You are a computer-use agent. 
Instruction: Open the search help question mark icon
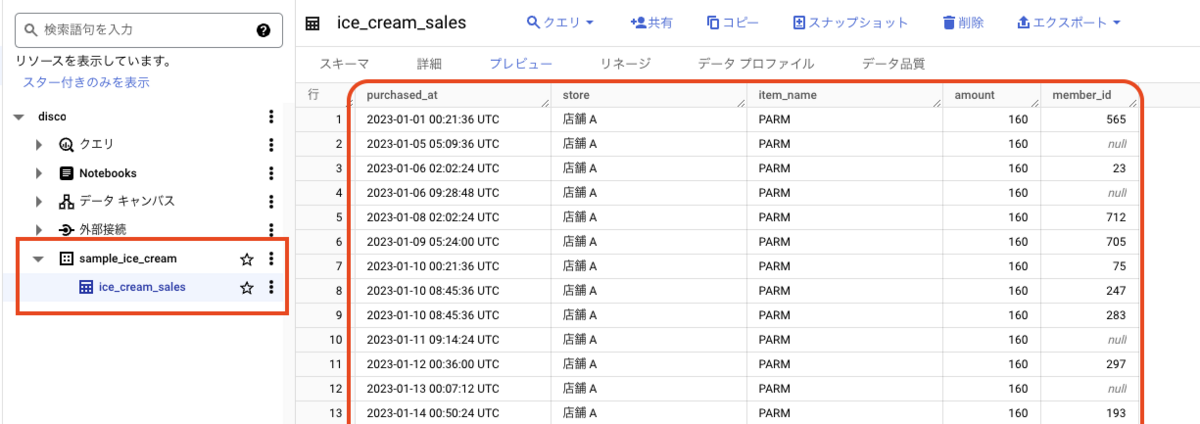[263, 30]
